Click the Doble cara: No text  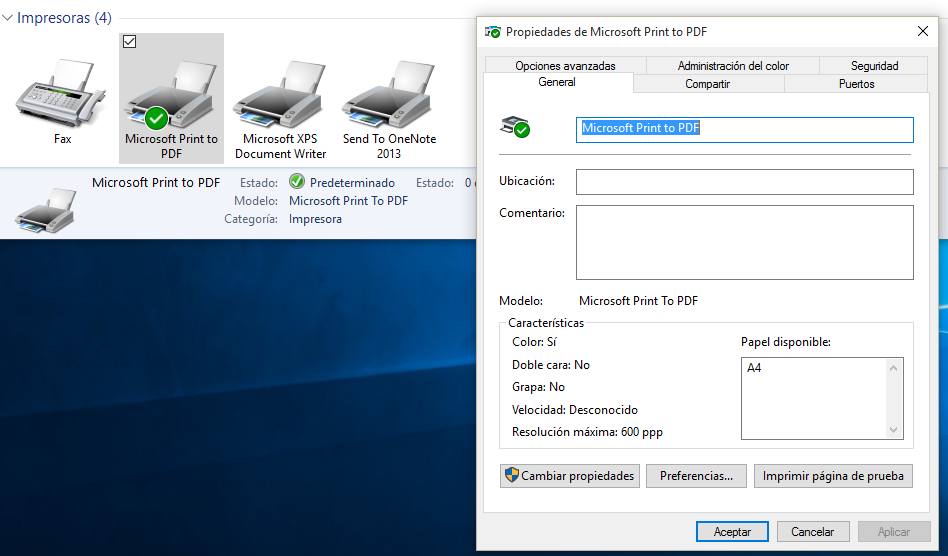click(550, 364)
